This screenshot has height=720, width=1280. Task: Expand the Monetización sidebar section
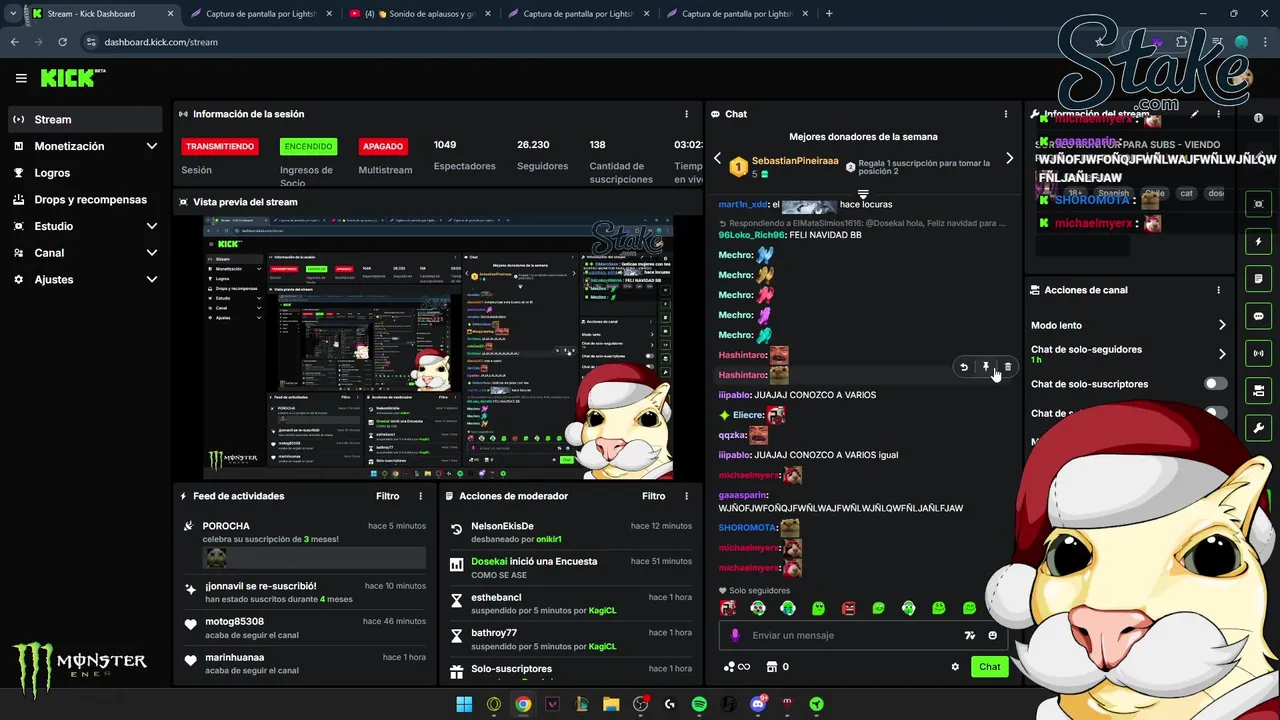(x=151, y=146)
